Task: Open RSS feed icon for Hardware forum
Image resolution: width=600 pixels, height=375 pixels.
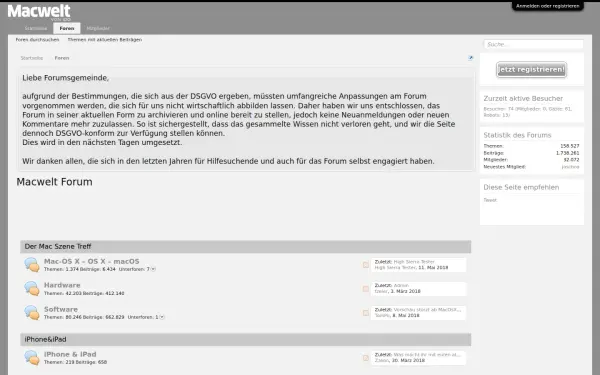Action: point(366,289)
